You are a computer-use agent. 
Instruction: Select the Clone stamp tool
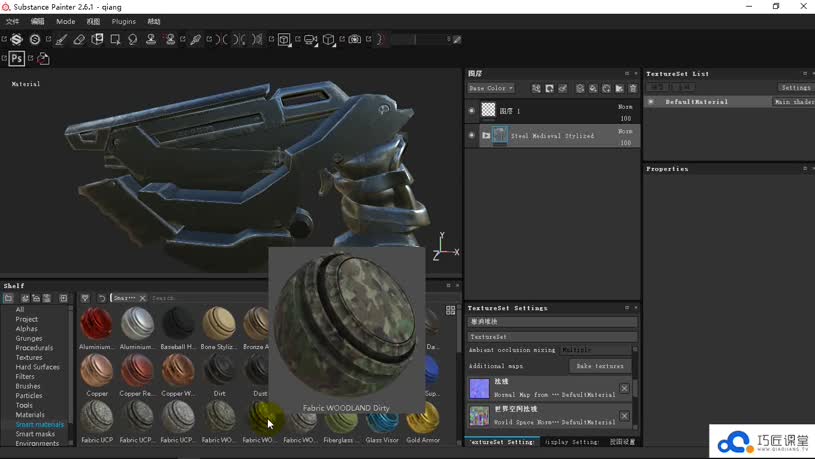tap(151, 40)
